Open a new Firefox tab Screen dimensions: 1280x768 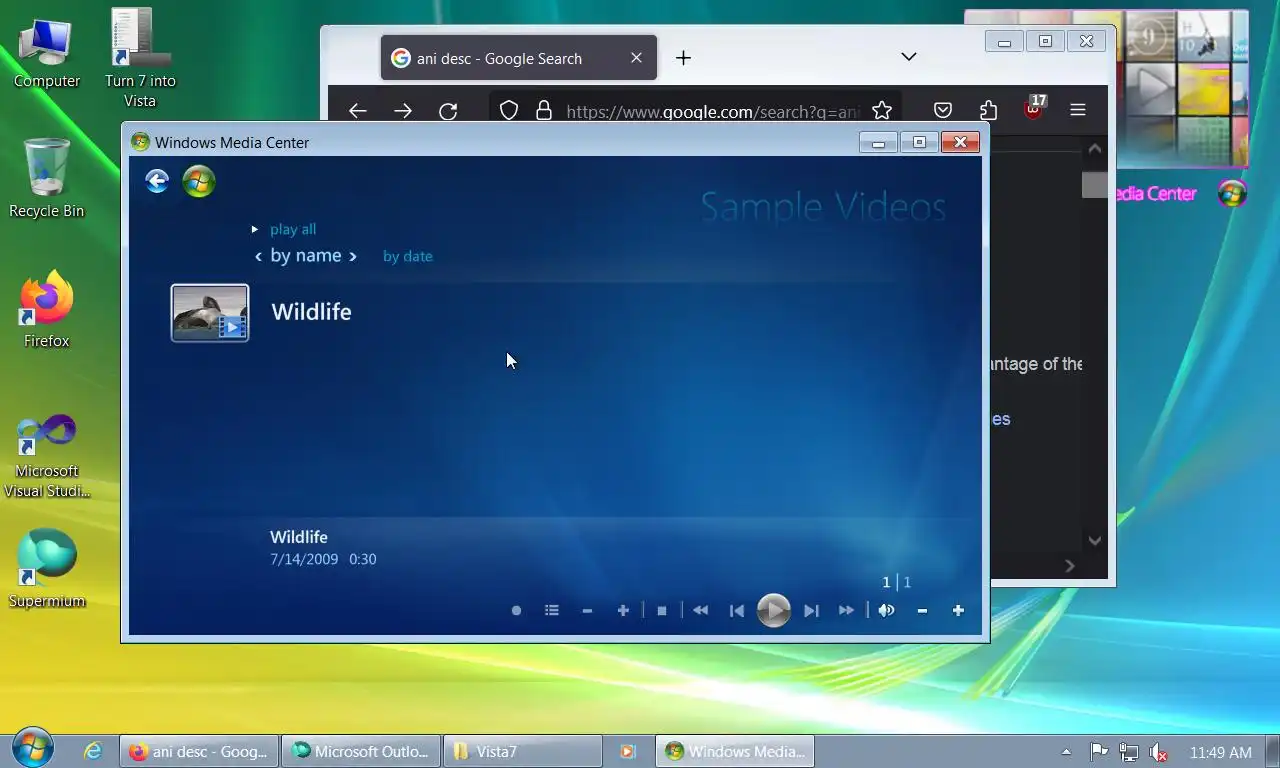coord(683,58)
